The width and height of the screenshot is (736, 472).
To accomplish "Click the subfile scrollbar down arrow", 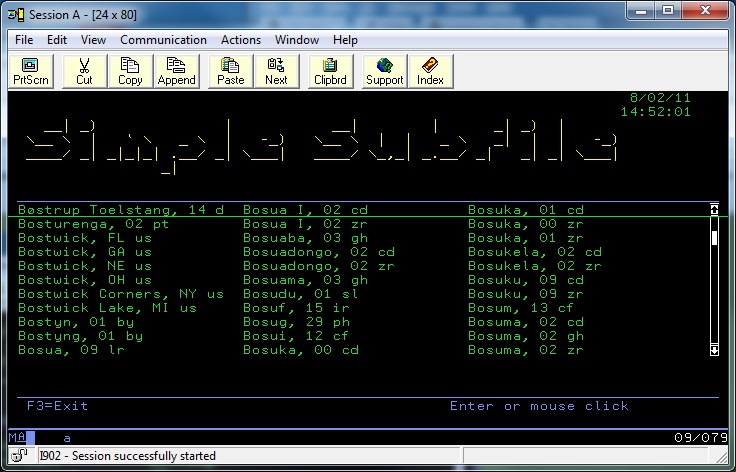I will [x=714, y=350].
